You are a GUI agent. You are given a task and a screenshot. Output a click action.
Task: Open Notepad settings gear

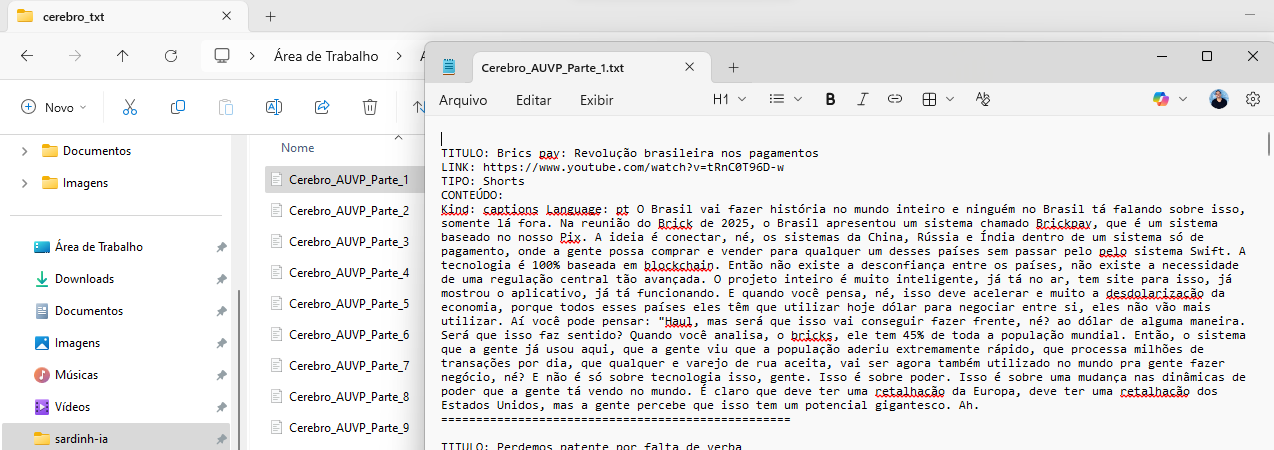1252,99
